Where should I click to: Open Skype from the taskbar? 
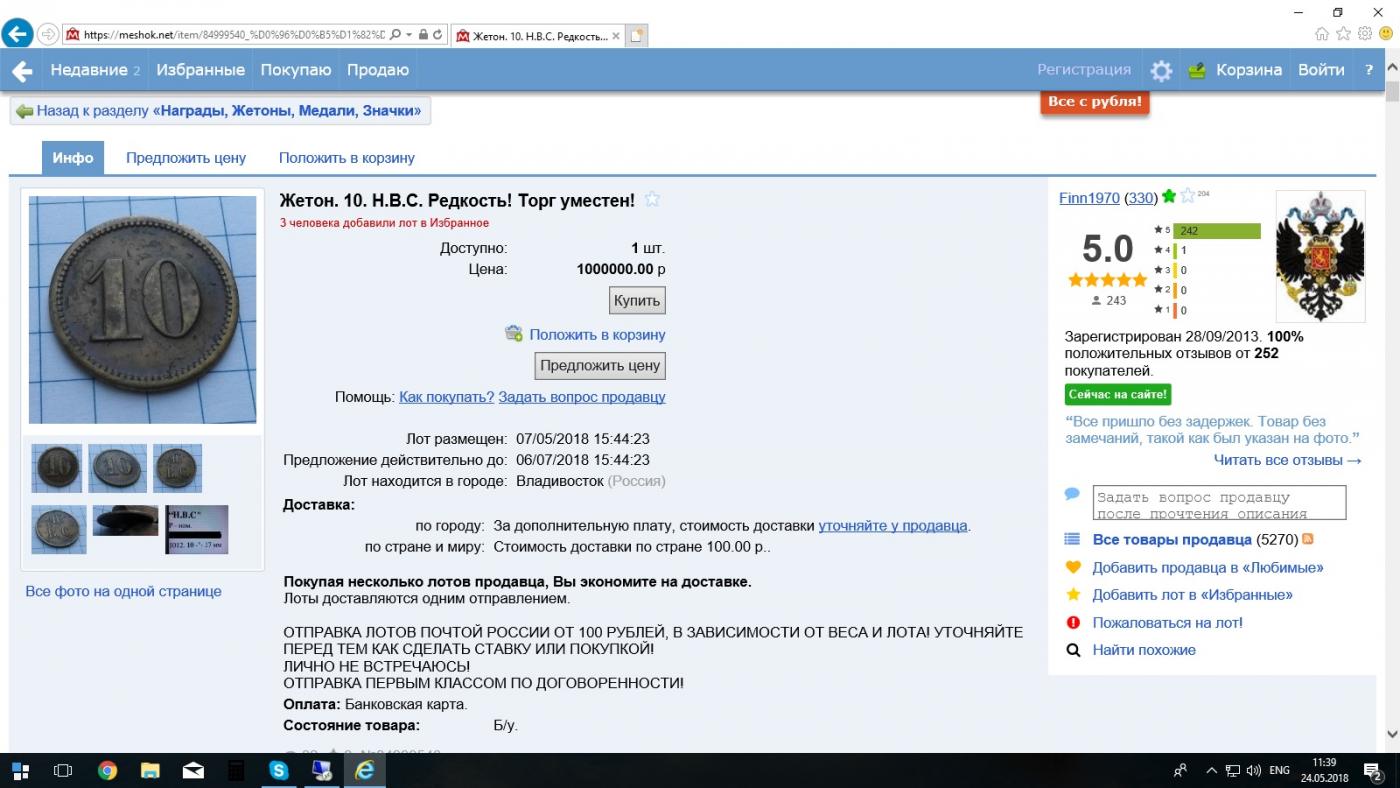tap(279, 770)
